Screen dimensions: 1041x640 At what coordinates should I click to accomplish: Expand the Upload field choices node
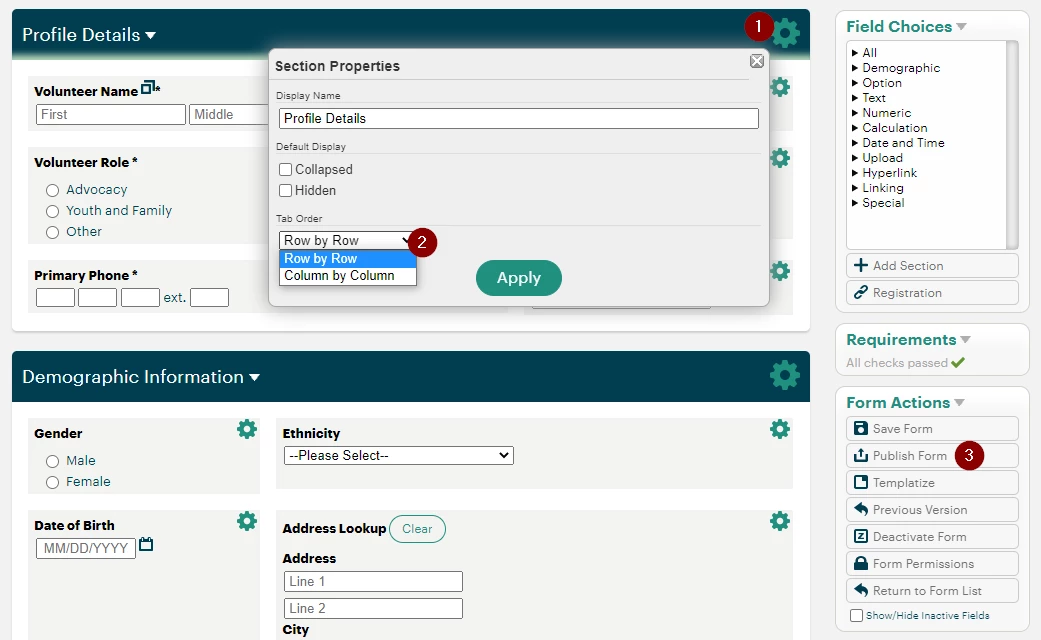click(x=855, y=158)
